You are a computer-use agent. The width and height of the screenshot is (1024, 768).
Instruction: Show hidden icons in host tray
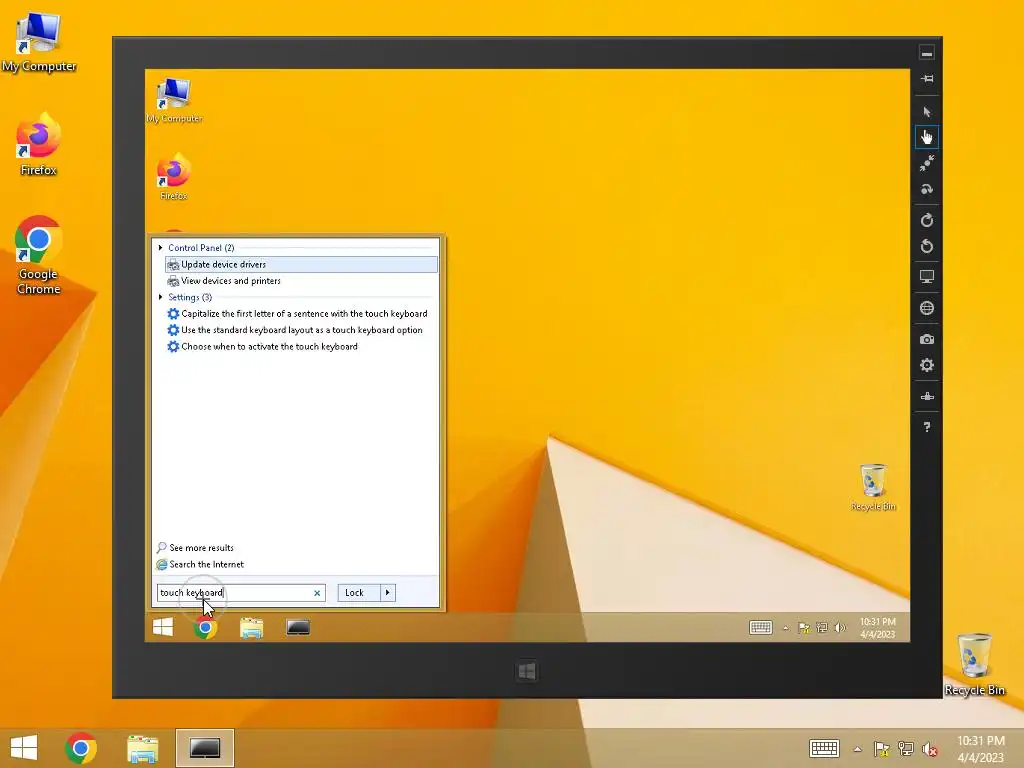pyautogui.click(x=857, y=749)
